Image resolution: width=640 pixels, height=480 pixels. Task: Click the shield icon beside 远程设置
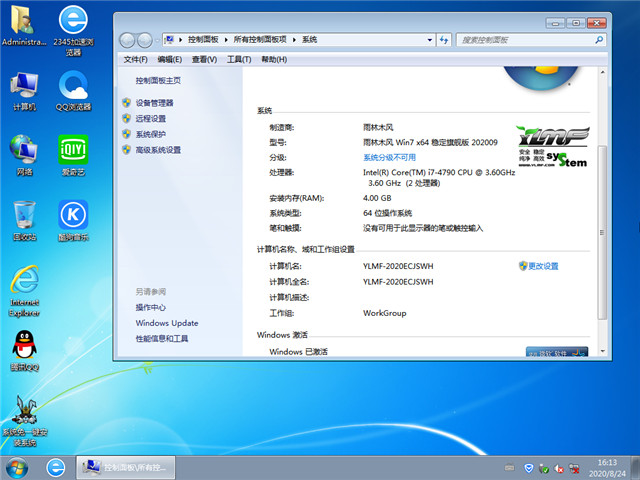click(127, 118)
